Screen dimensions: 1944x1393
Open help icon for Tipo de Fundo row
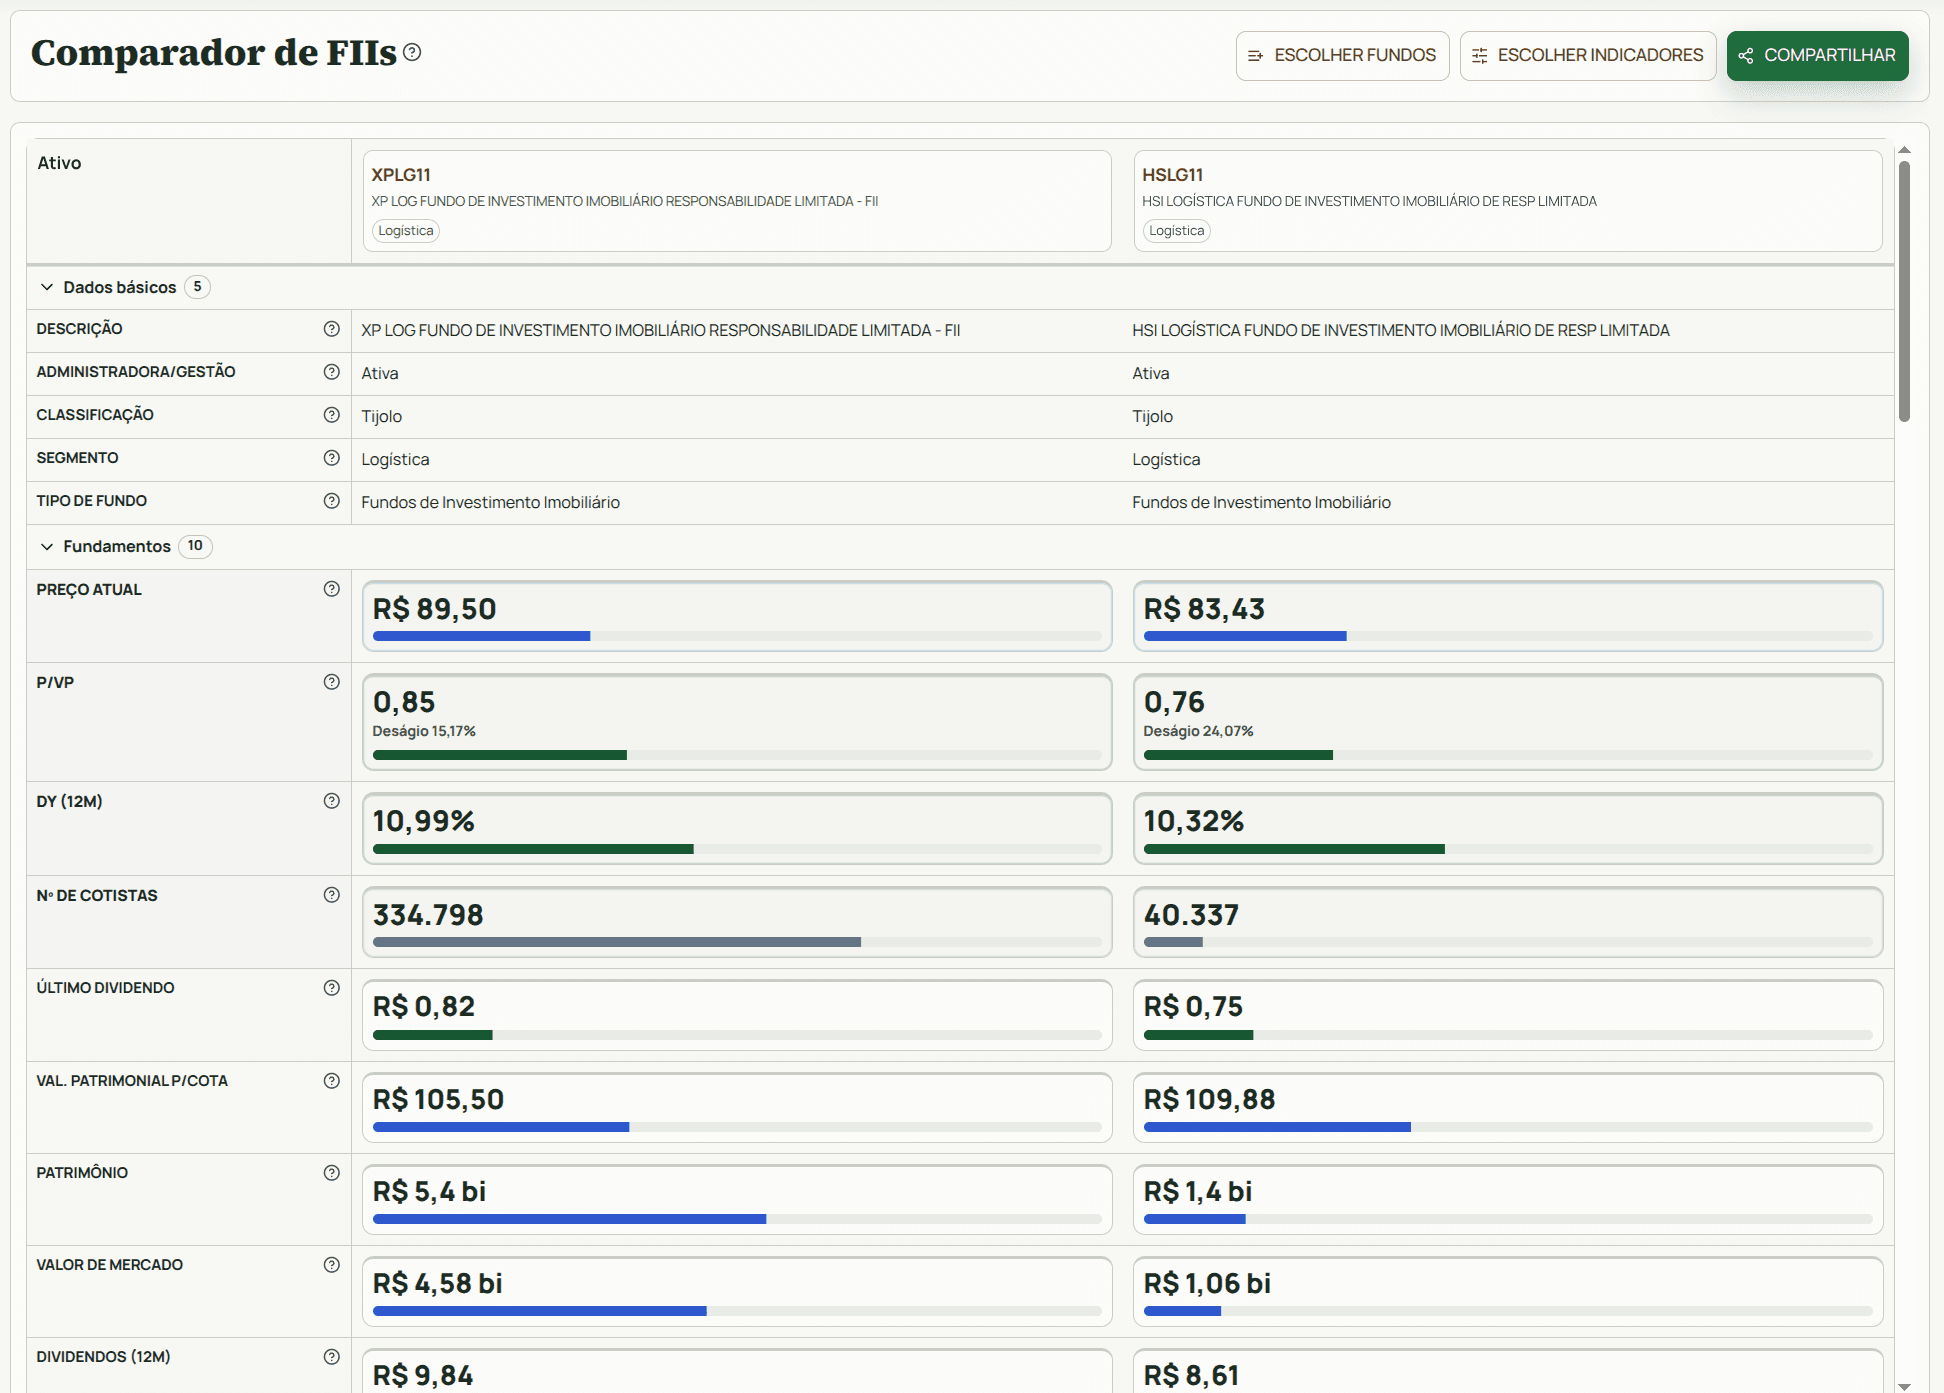[x=332, y=501]
